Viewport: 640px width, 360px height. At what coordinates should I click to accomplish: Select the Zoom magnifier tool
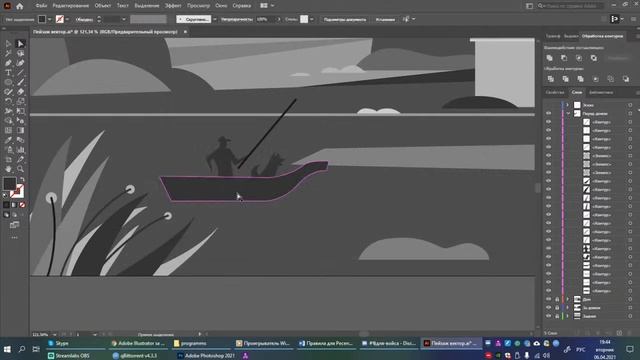click(20, 169)
